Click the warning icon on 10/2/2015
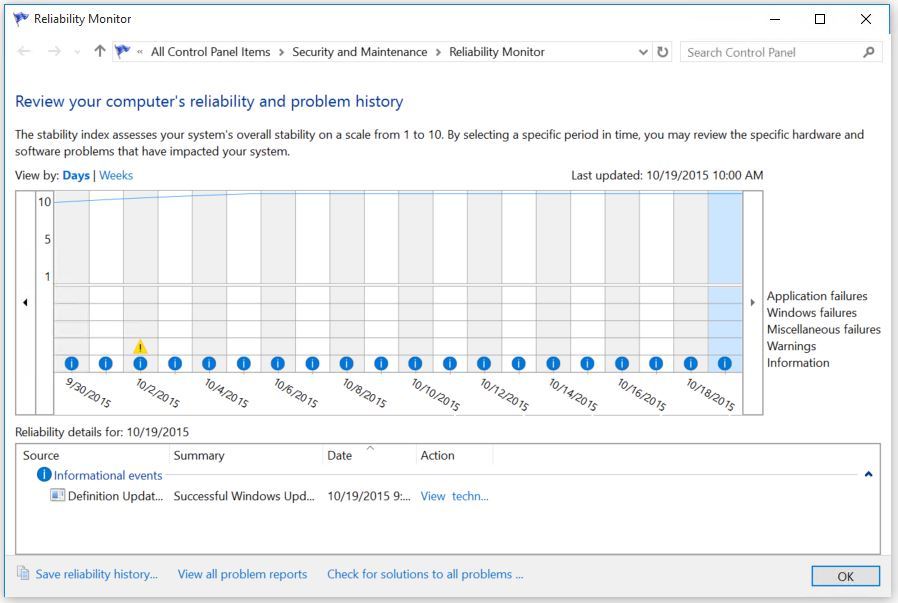Image resolution: width=898 pixels, height=603 pixels. [x=140, y=346]
